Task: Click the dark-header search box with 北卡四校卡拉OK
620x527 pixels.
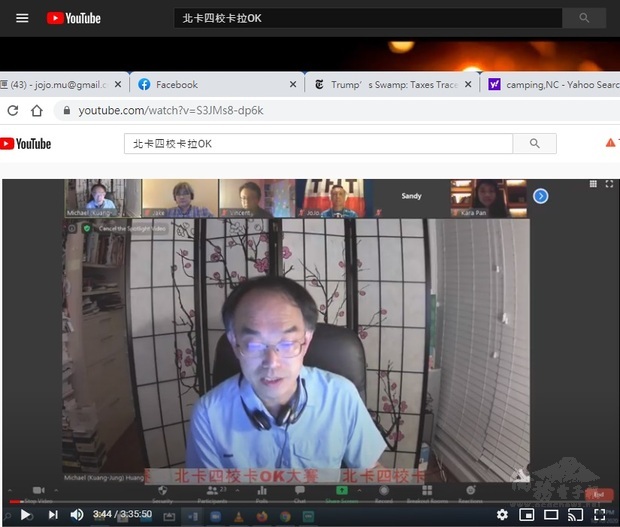Action: click(x=368, y=18)
